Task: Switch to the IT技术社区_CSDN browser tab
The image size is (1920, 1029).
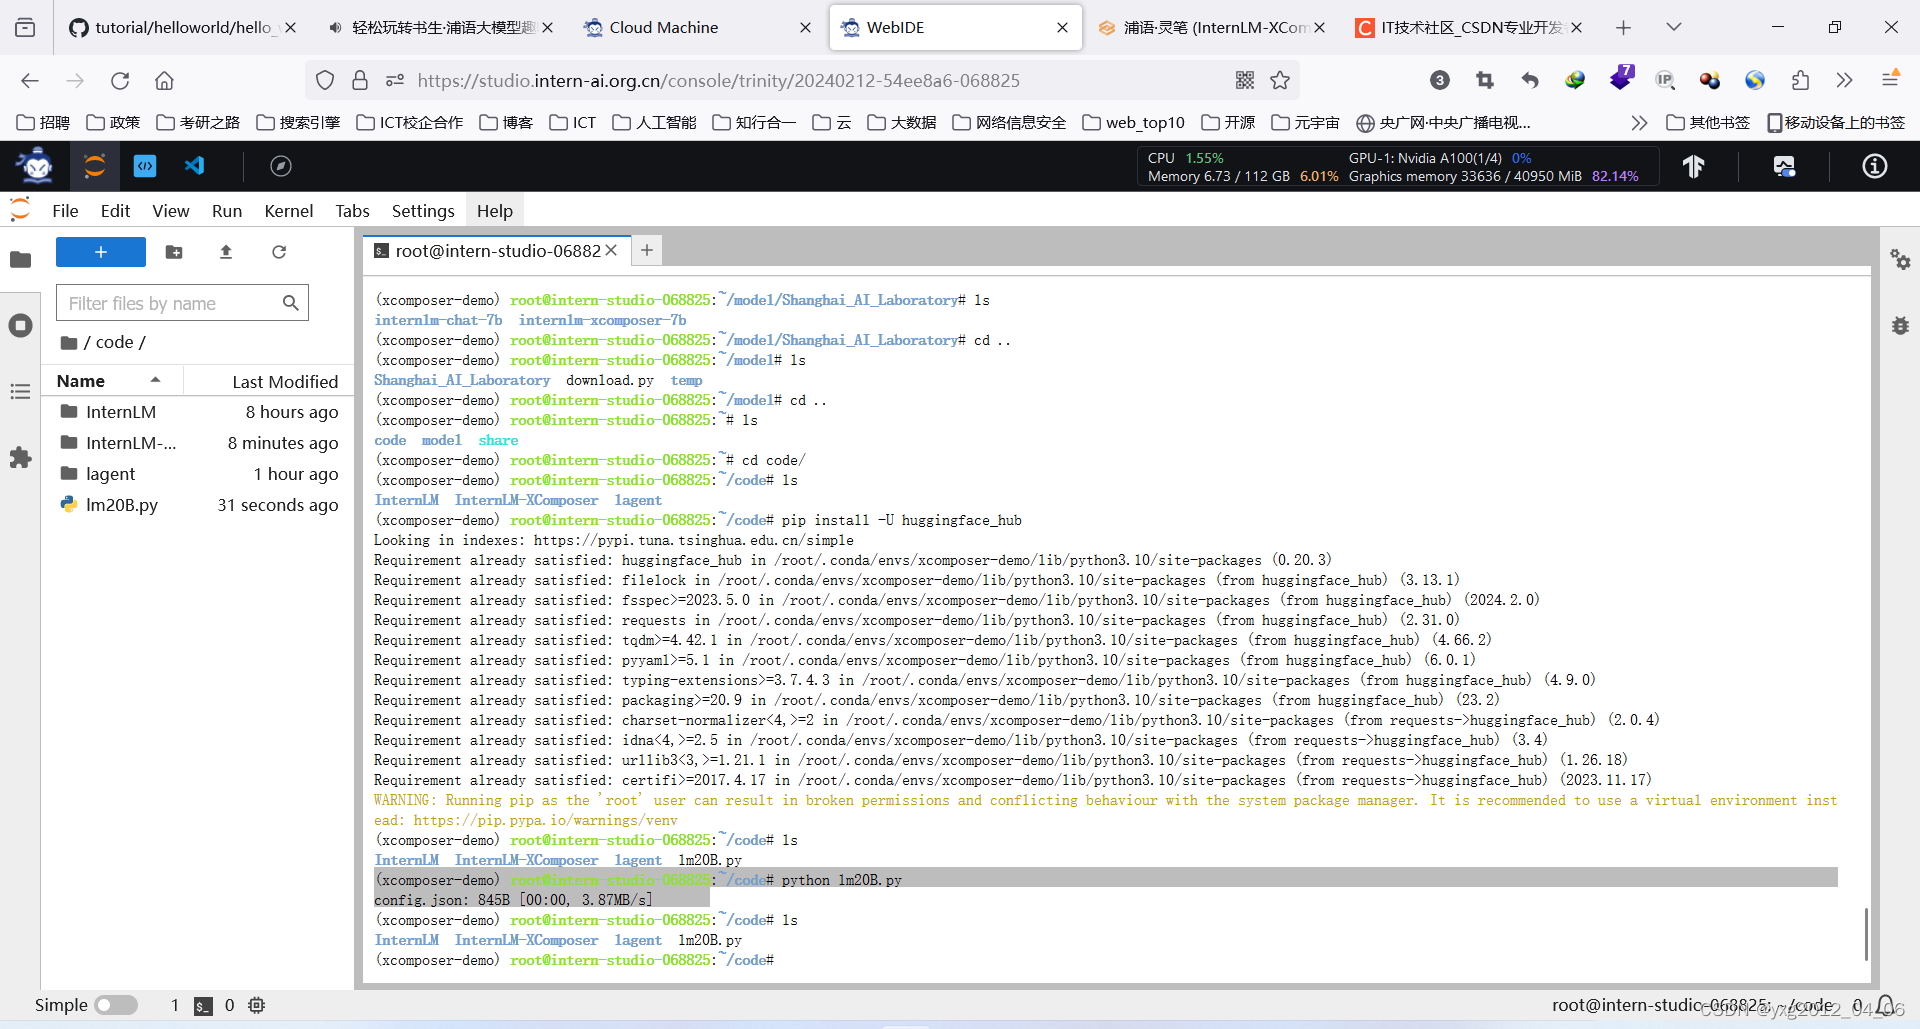Action: [1468, 28]
